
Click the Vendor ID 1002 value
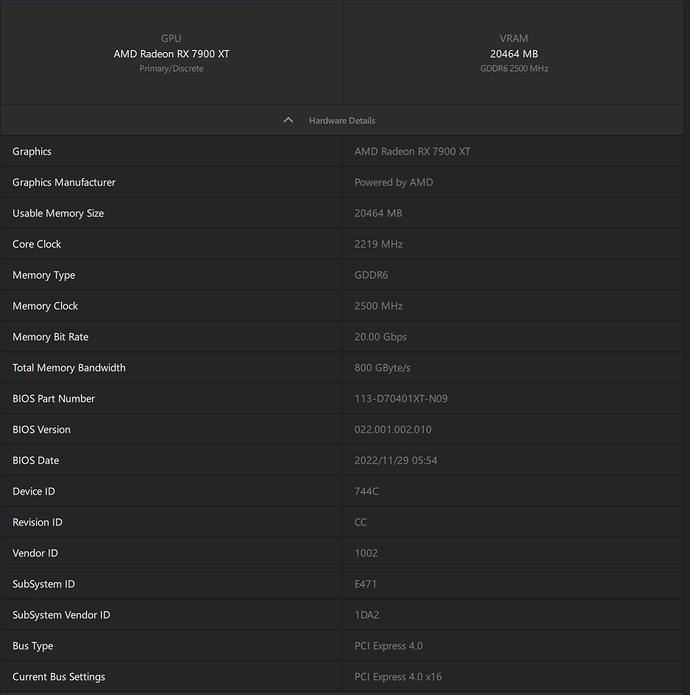366,553
